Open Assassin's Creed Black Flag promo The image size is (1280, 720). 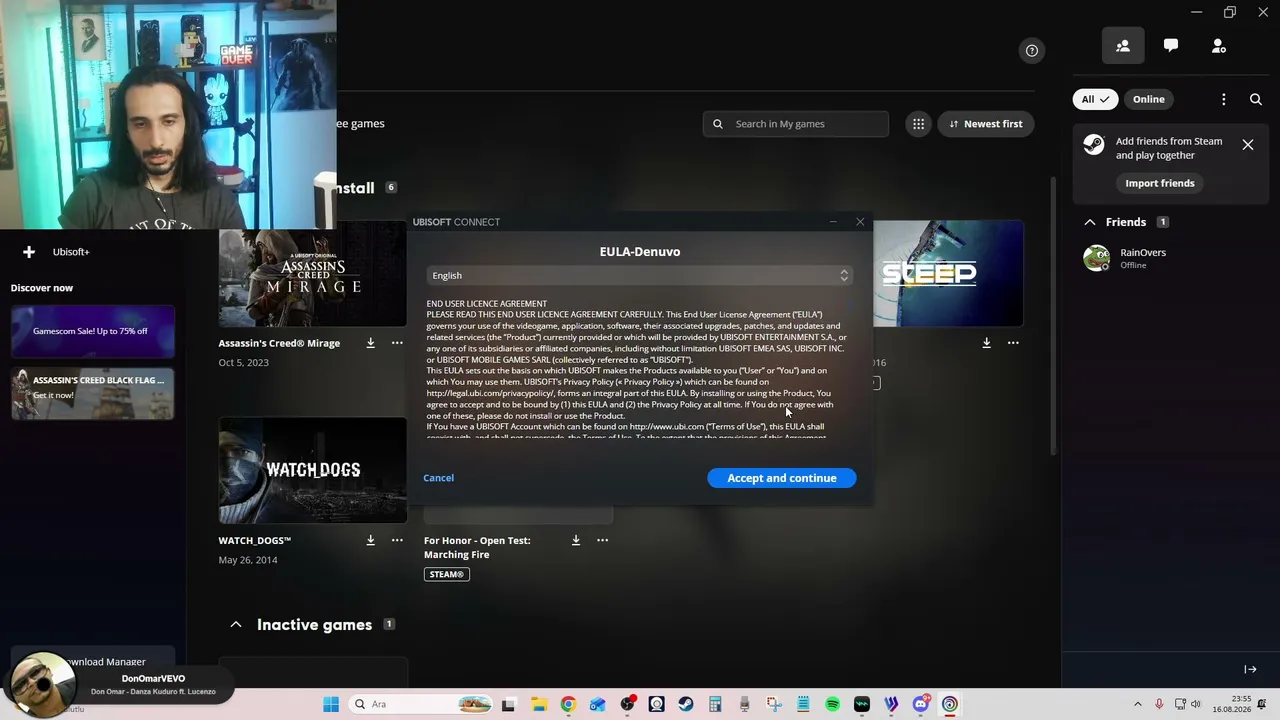(x=93, y=394)
